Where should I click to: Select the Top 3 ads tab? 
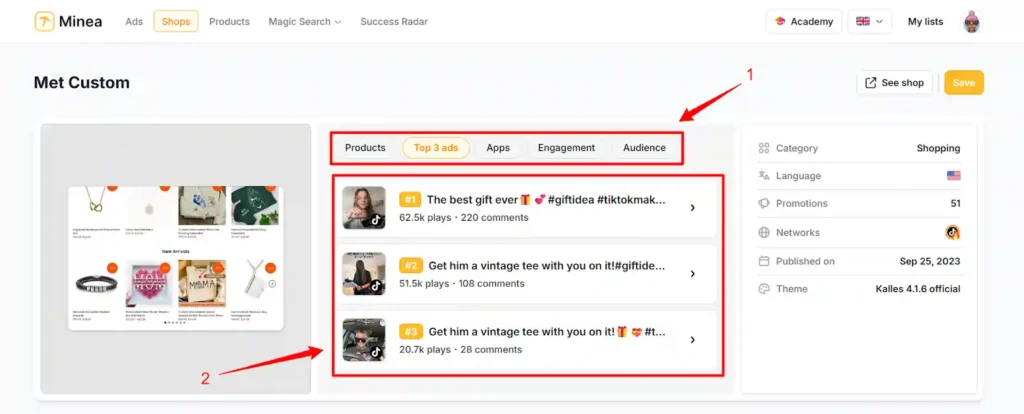point(436,148)
